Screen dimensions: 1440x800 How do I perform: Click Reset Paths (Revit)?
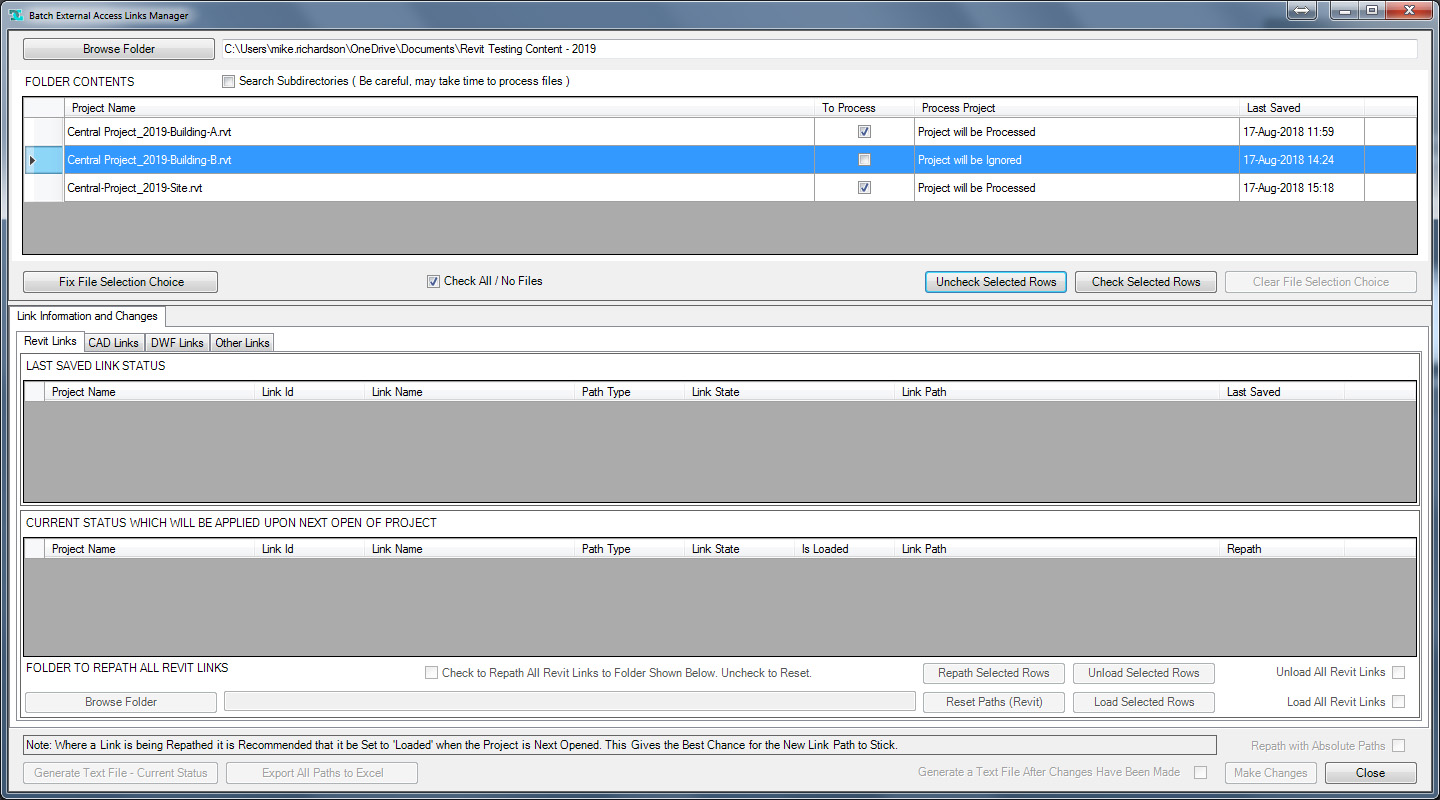tap(993, 702)
